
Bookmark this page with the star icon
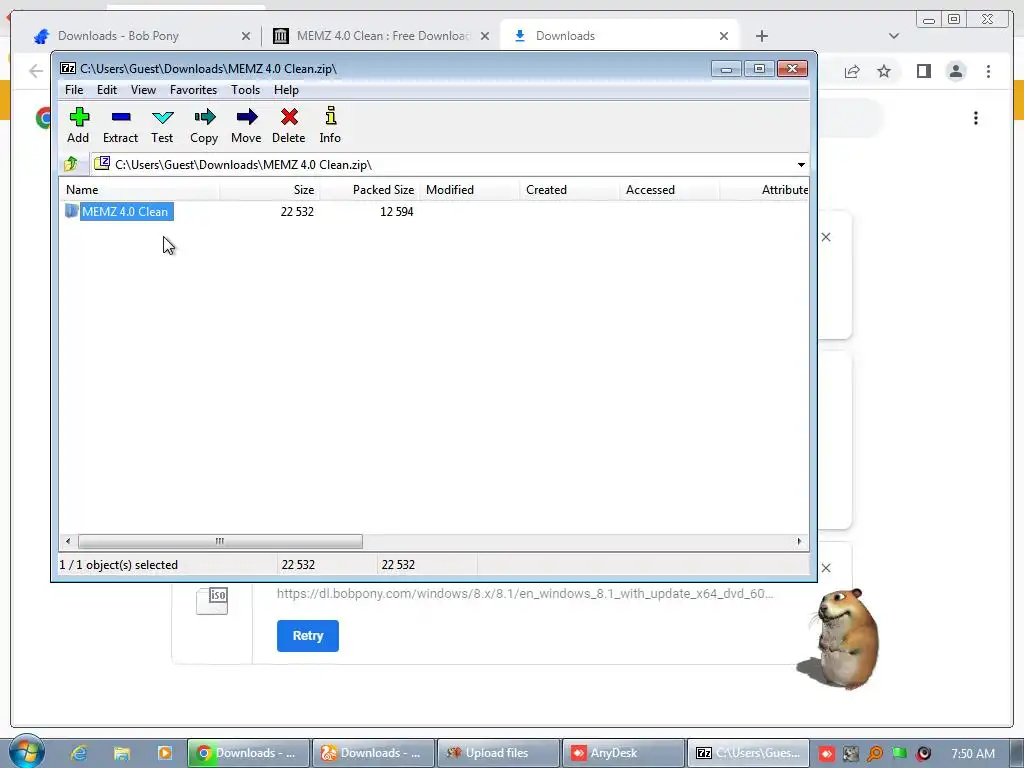coord(884,71)
